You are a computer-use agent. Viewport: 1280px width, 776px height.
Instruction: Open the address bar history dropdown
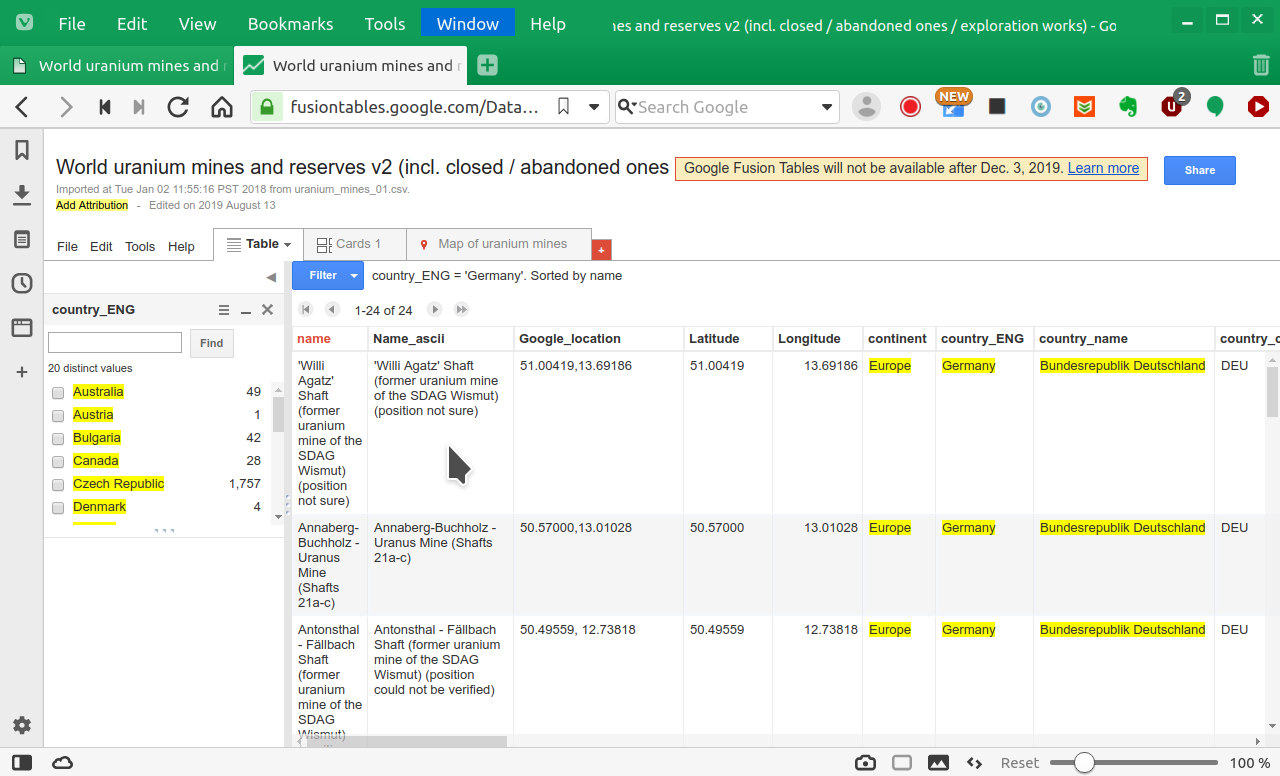point(594,107)
